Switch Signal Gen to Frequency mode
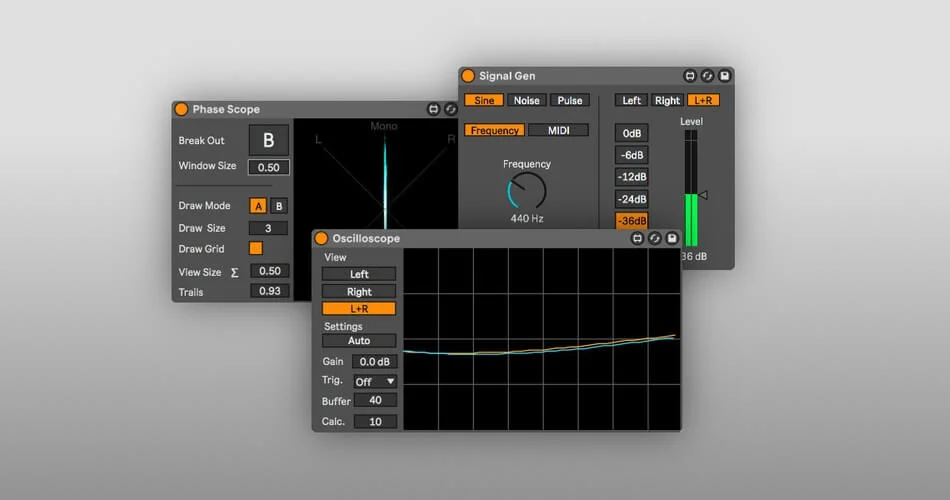Image resolution: width=950 pixels, height=500 pixels. (x=494, y=130)
